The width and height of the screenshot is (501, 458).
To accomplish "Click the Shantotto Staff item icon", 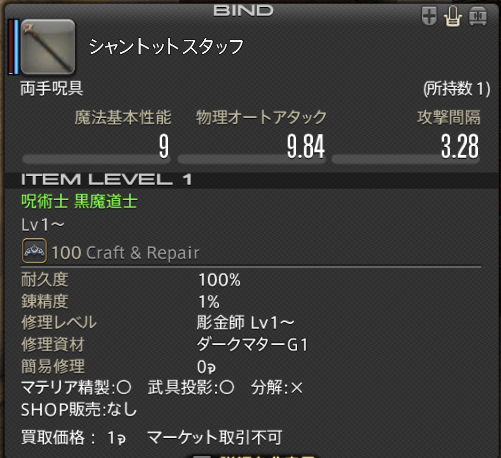I will point(48,47).
